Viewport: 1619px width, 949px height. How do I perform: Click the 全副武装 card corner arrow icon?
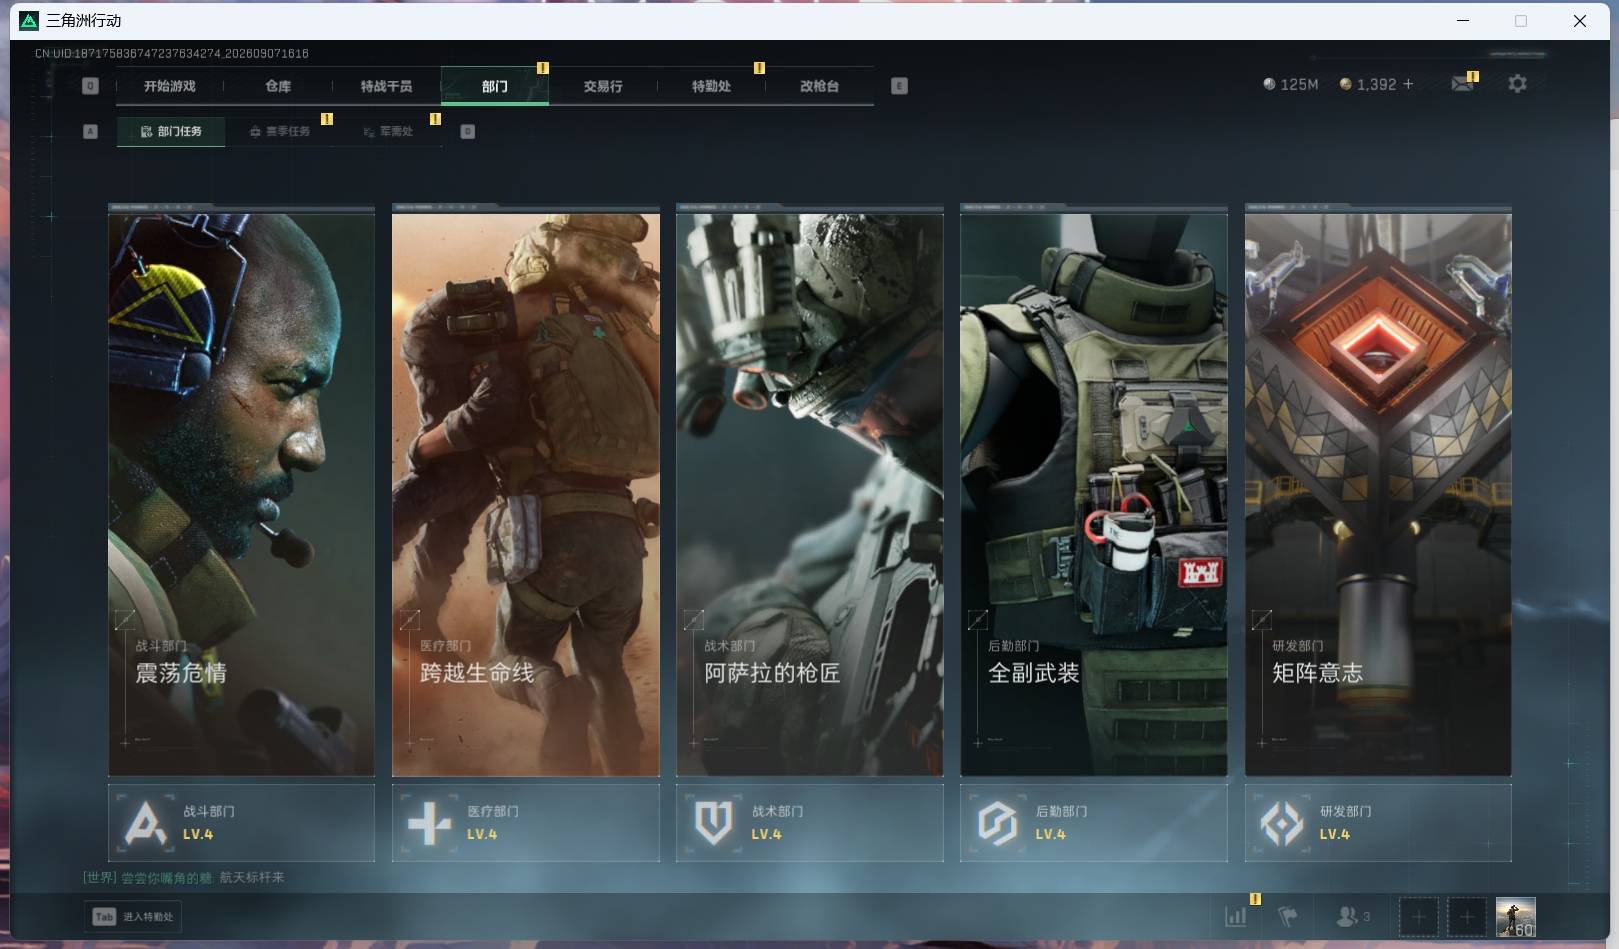(x=977, y=620)
